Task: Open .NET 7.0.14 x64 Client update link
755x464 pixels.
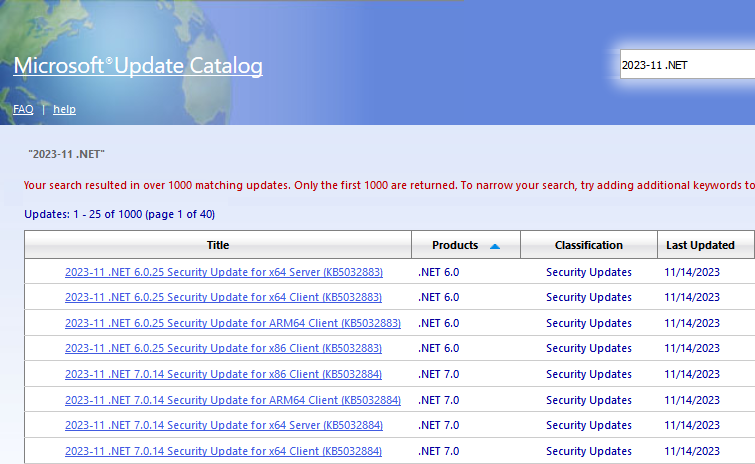Action: 223,451
